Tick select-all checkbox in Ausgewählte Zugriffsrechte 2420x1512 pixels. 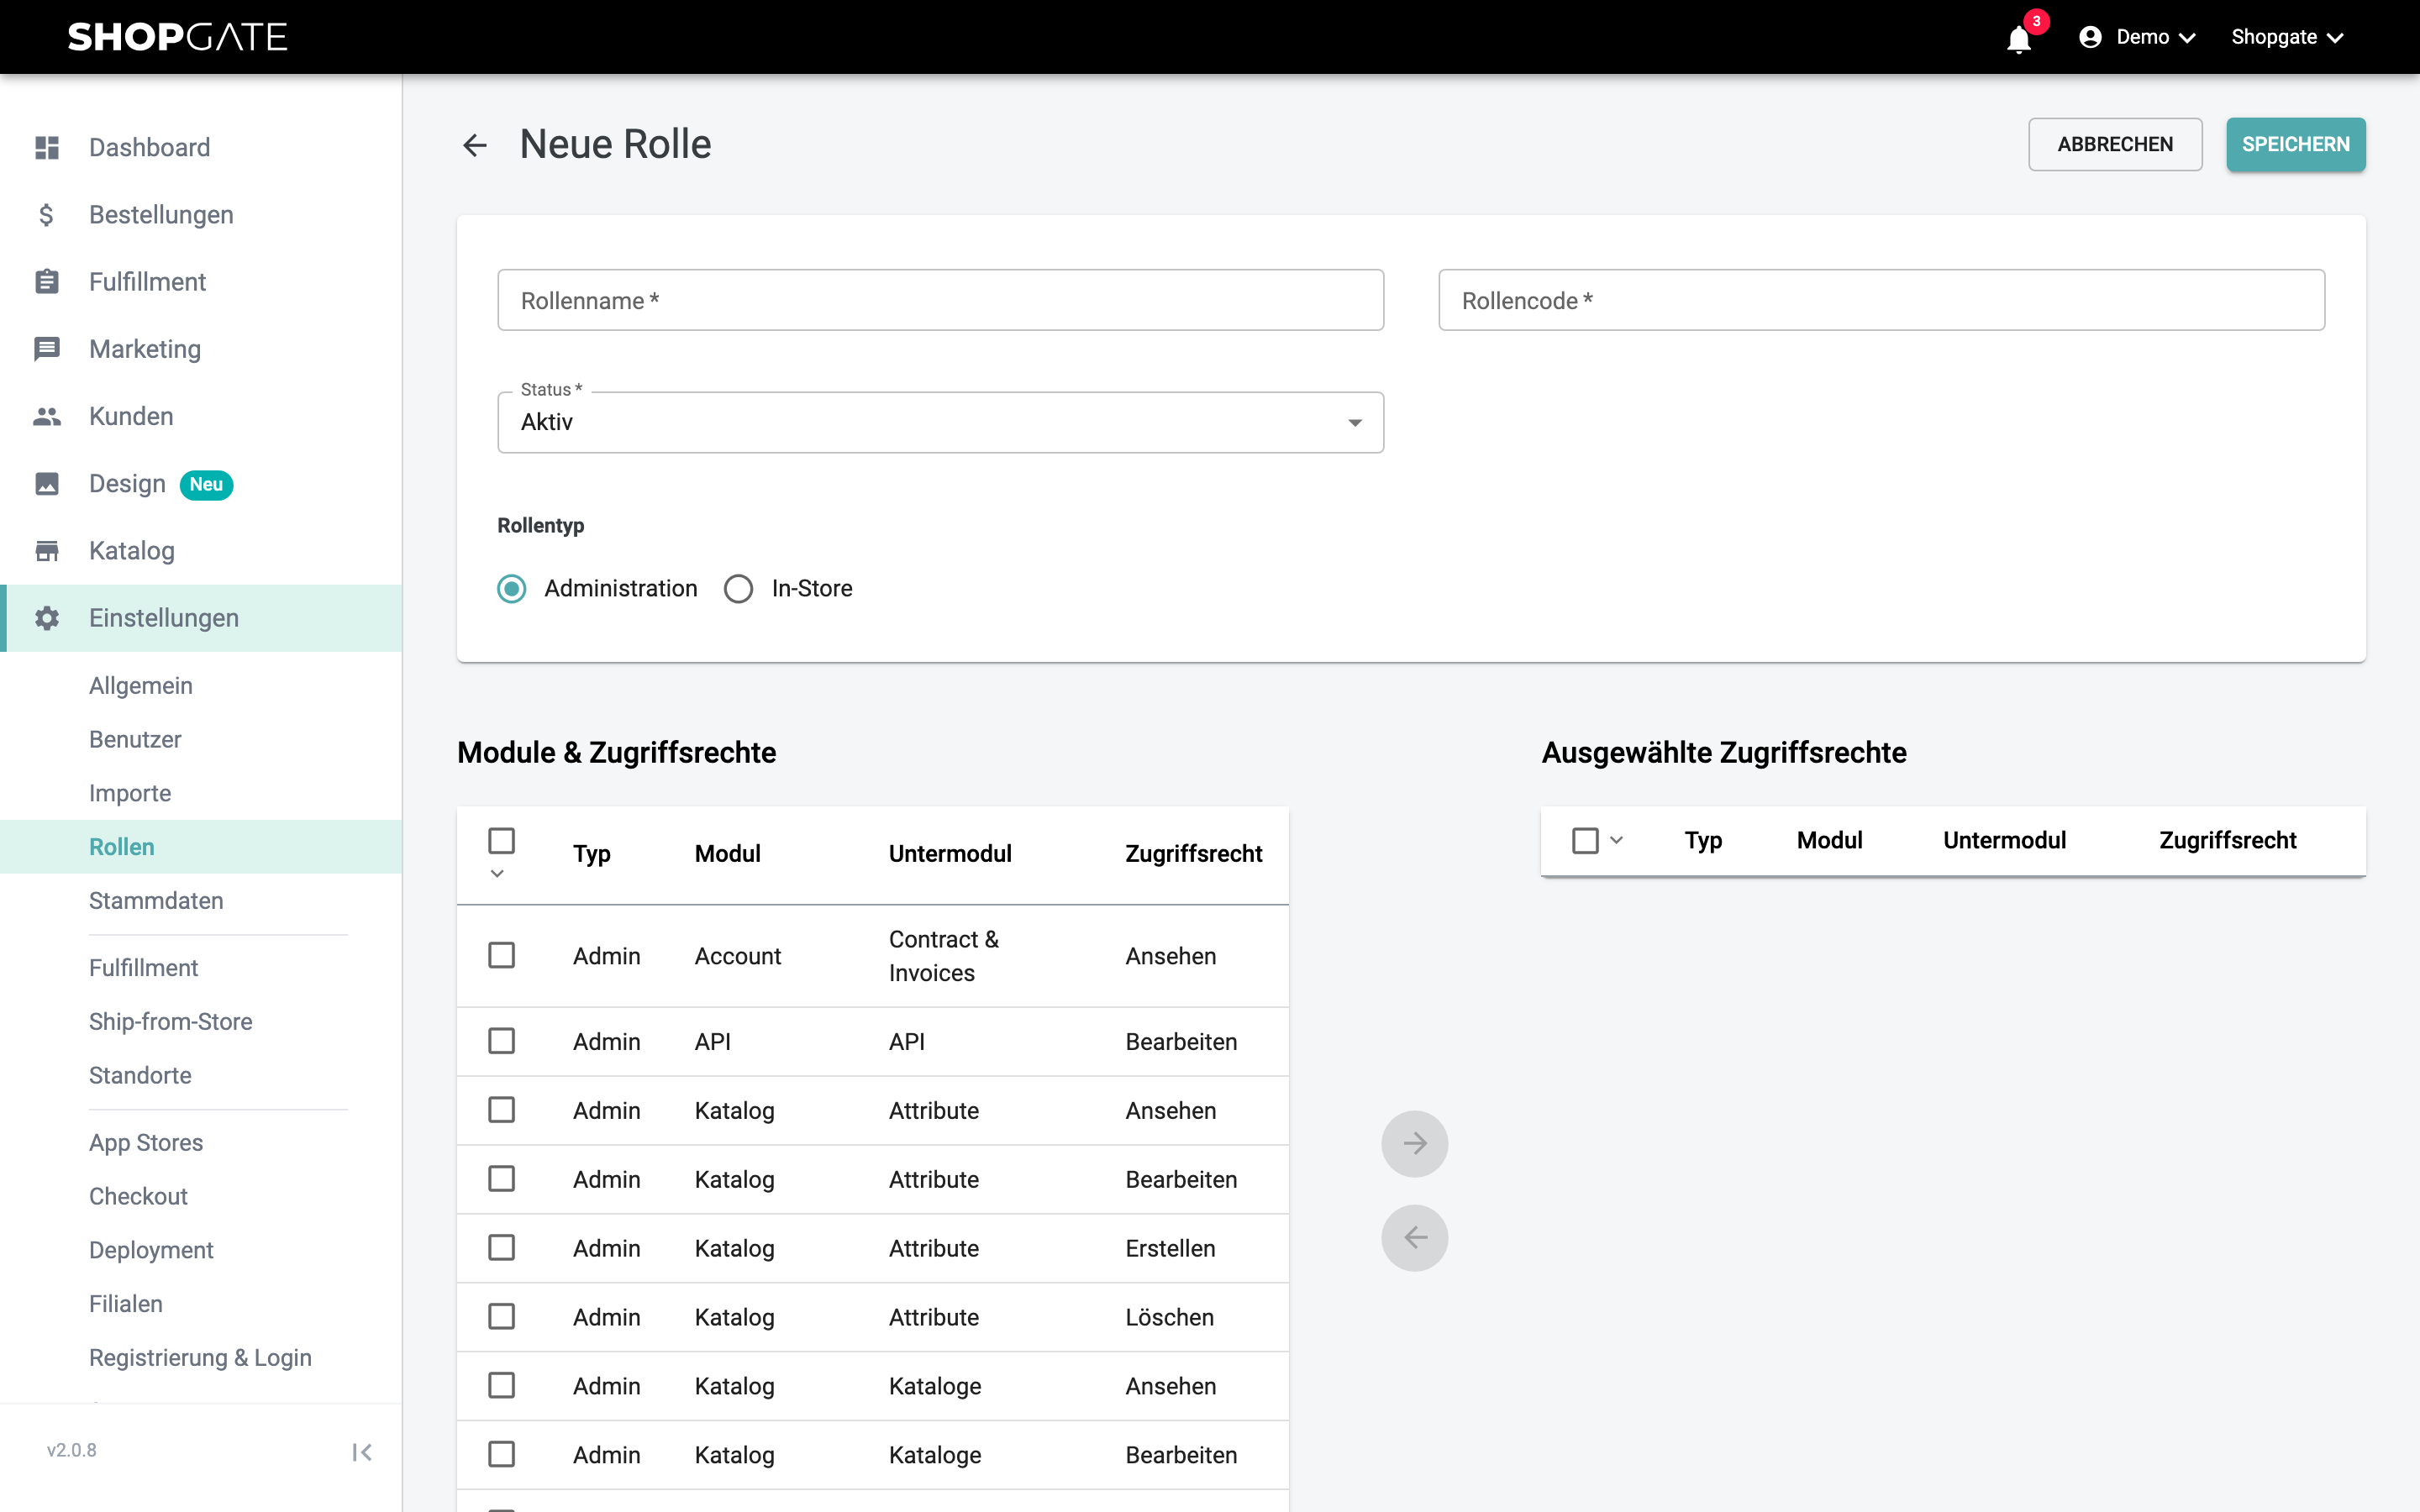(1585, 840)
